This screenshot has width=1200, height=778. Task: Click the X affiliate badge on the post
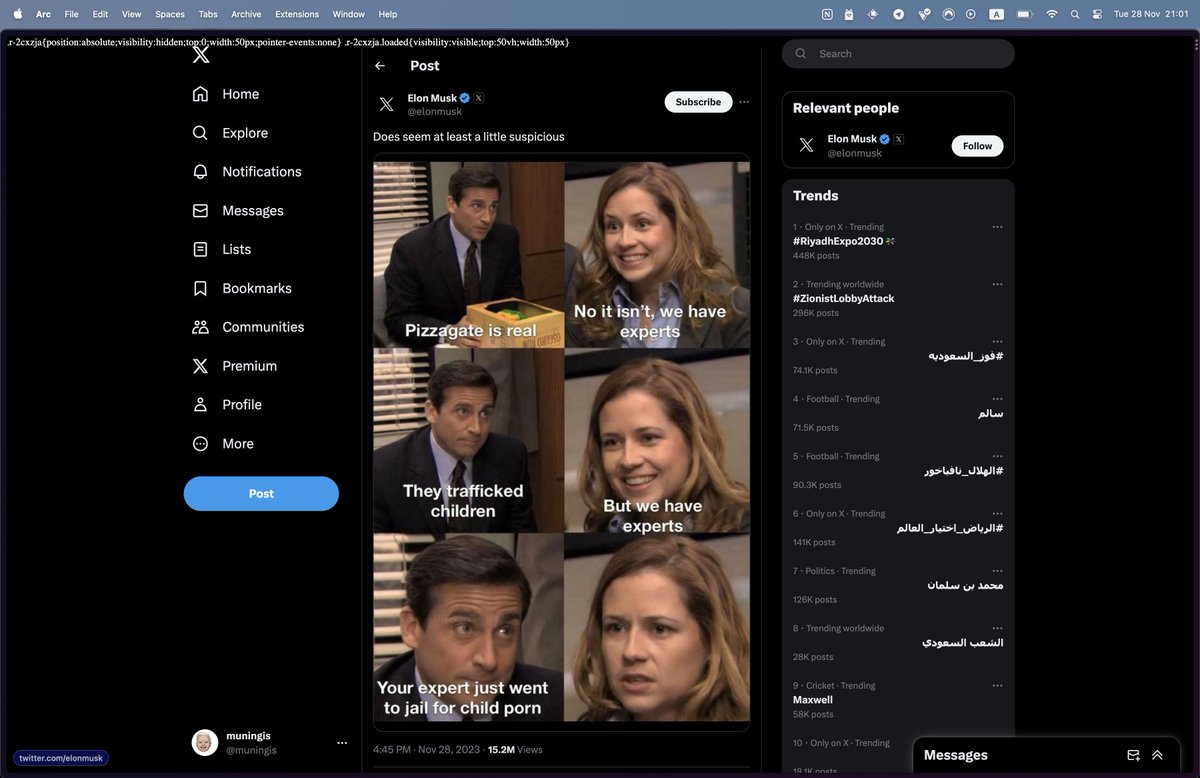click(x=479, y=98)
